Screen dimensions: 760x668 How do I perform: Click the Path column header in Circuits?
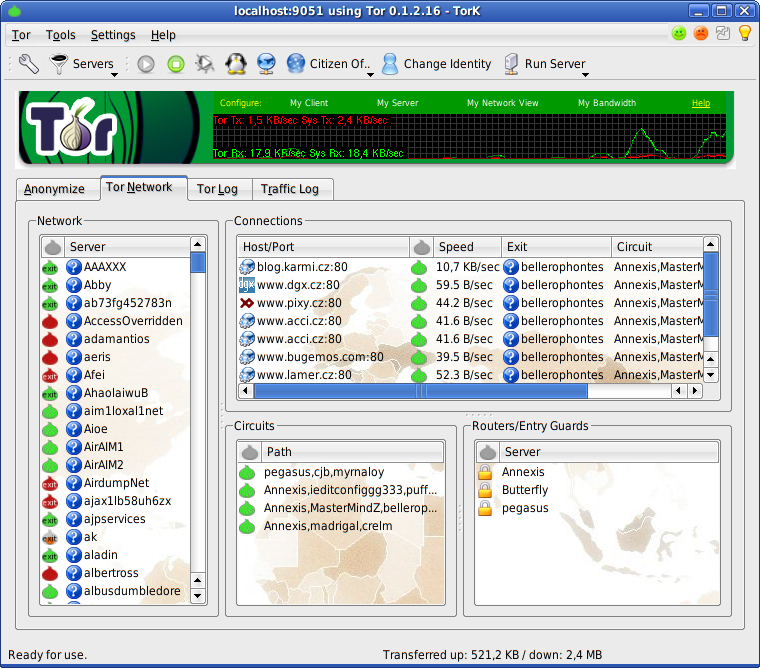pos(353,452)
